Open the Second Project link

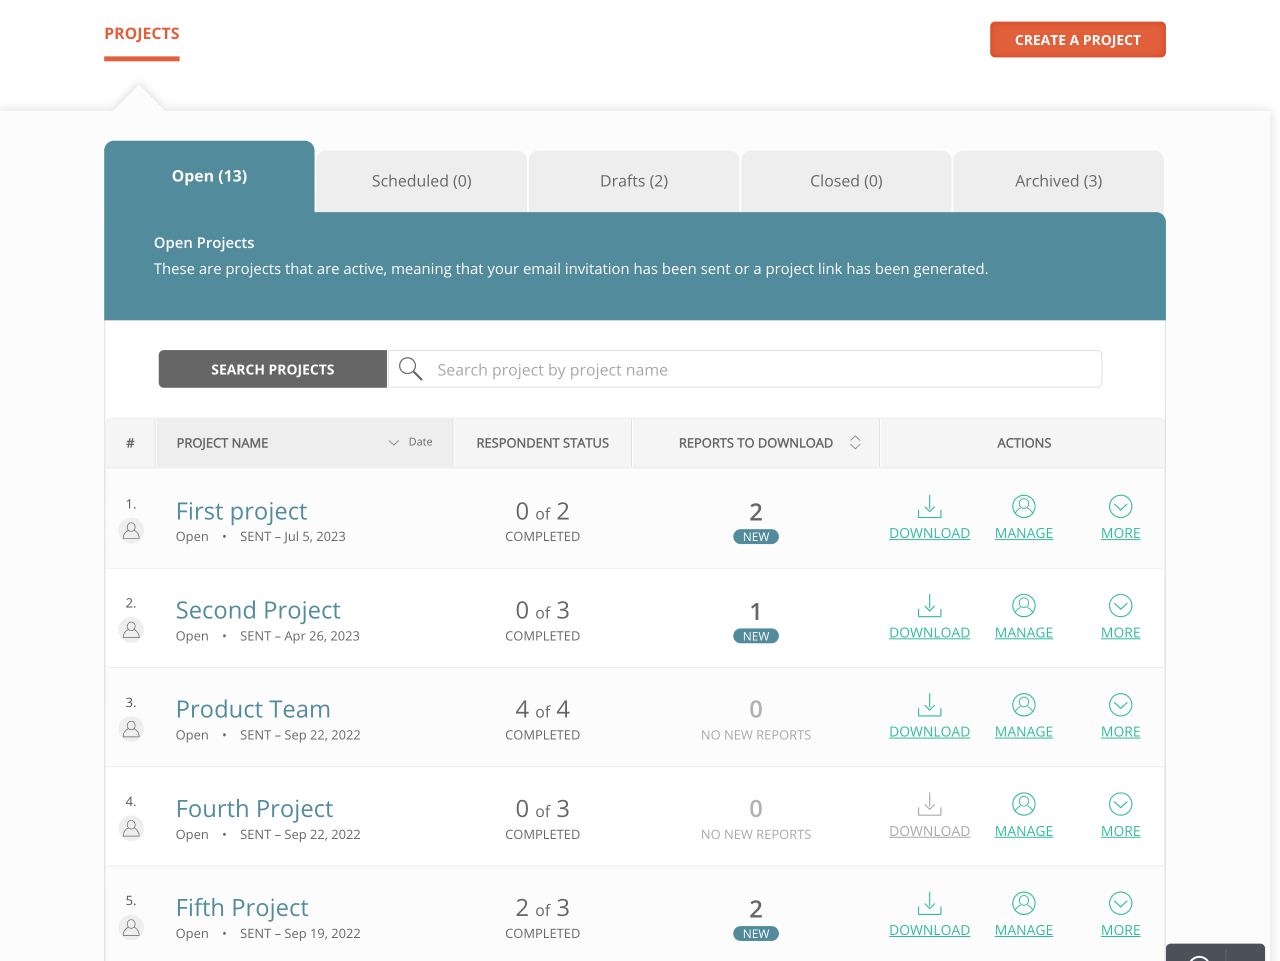click(258, 610)
